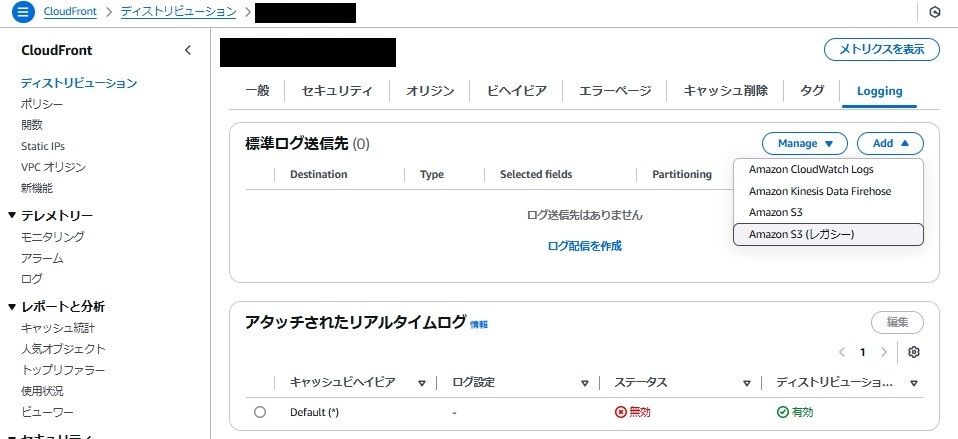Open the hamburger navigation menu icon
The width and height of the screenshot is (958, 439).
click(23, 12)
